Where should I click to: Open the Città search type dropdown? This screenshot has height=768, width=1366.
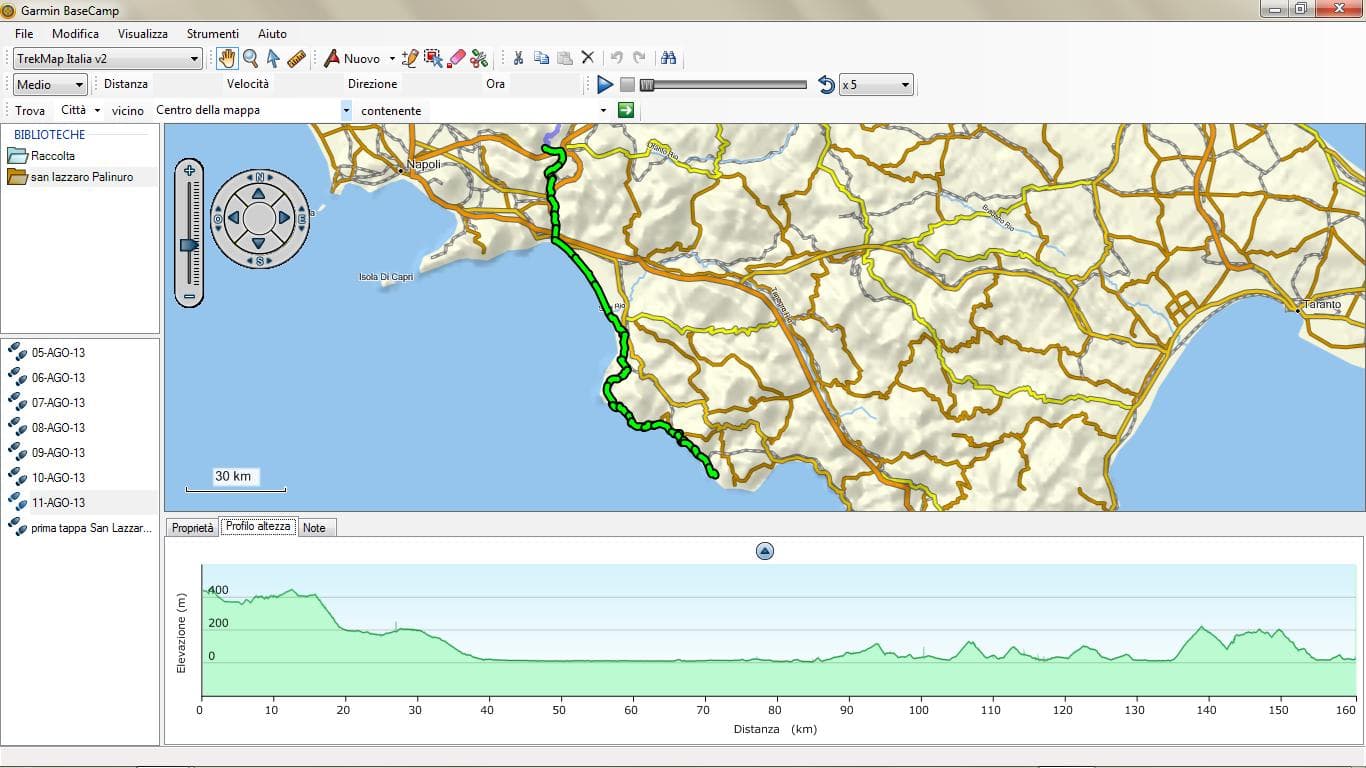click(81, 110)
